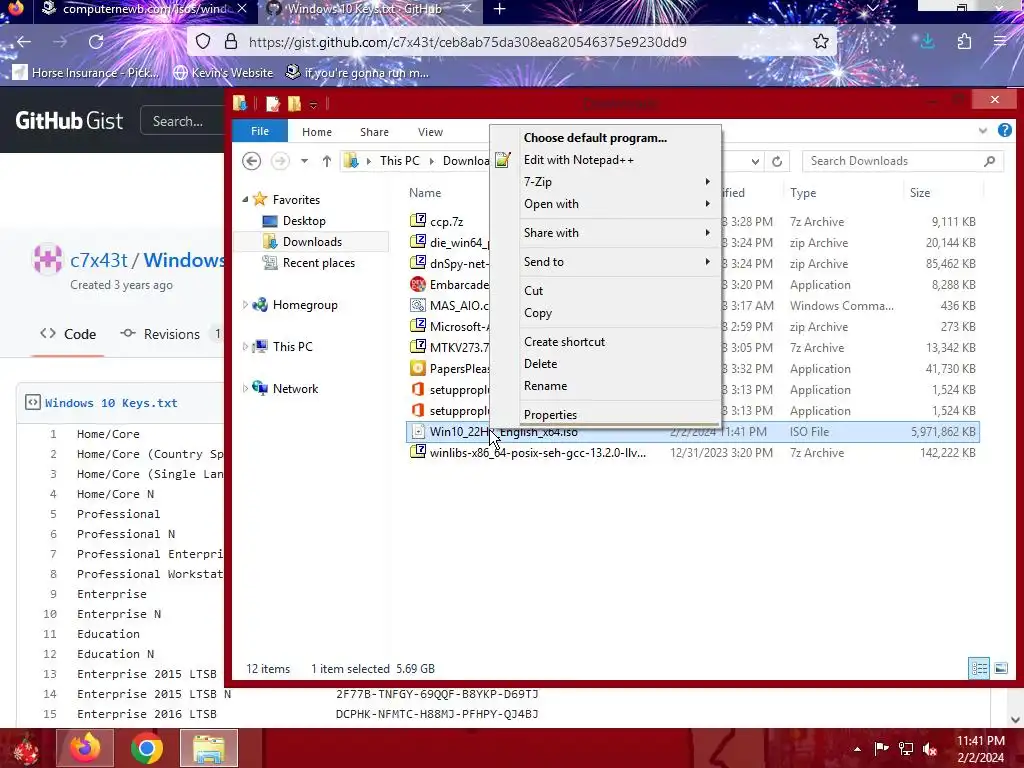The image size is (1024, 768).
Task: Click the Firefox taskbar icon
Action: tap(85, 748)
